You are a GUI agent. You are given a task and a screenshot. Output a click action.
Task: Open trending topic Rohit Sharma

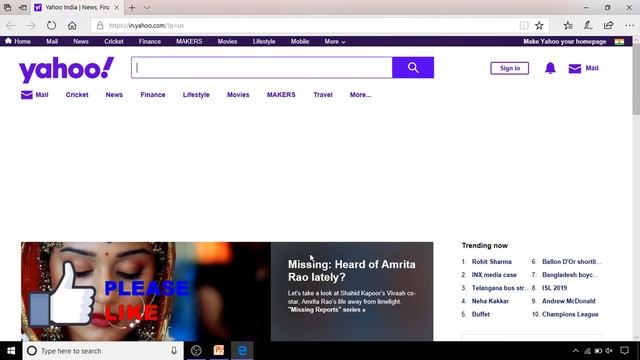coord(491,262)
